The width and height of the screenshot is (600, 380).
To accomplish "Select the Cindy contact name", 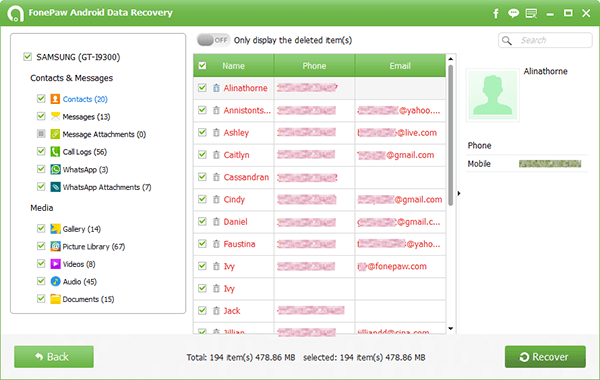I will tap(234, 199).
